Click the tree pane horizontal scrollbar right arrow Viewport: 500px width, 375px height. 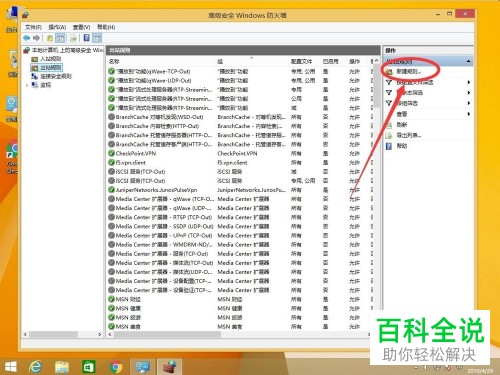(x=100, y=334)
